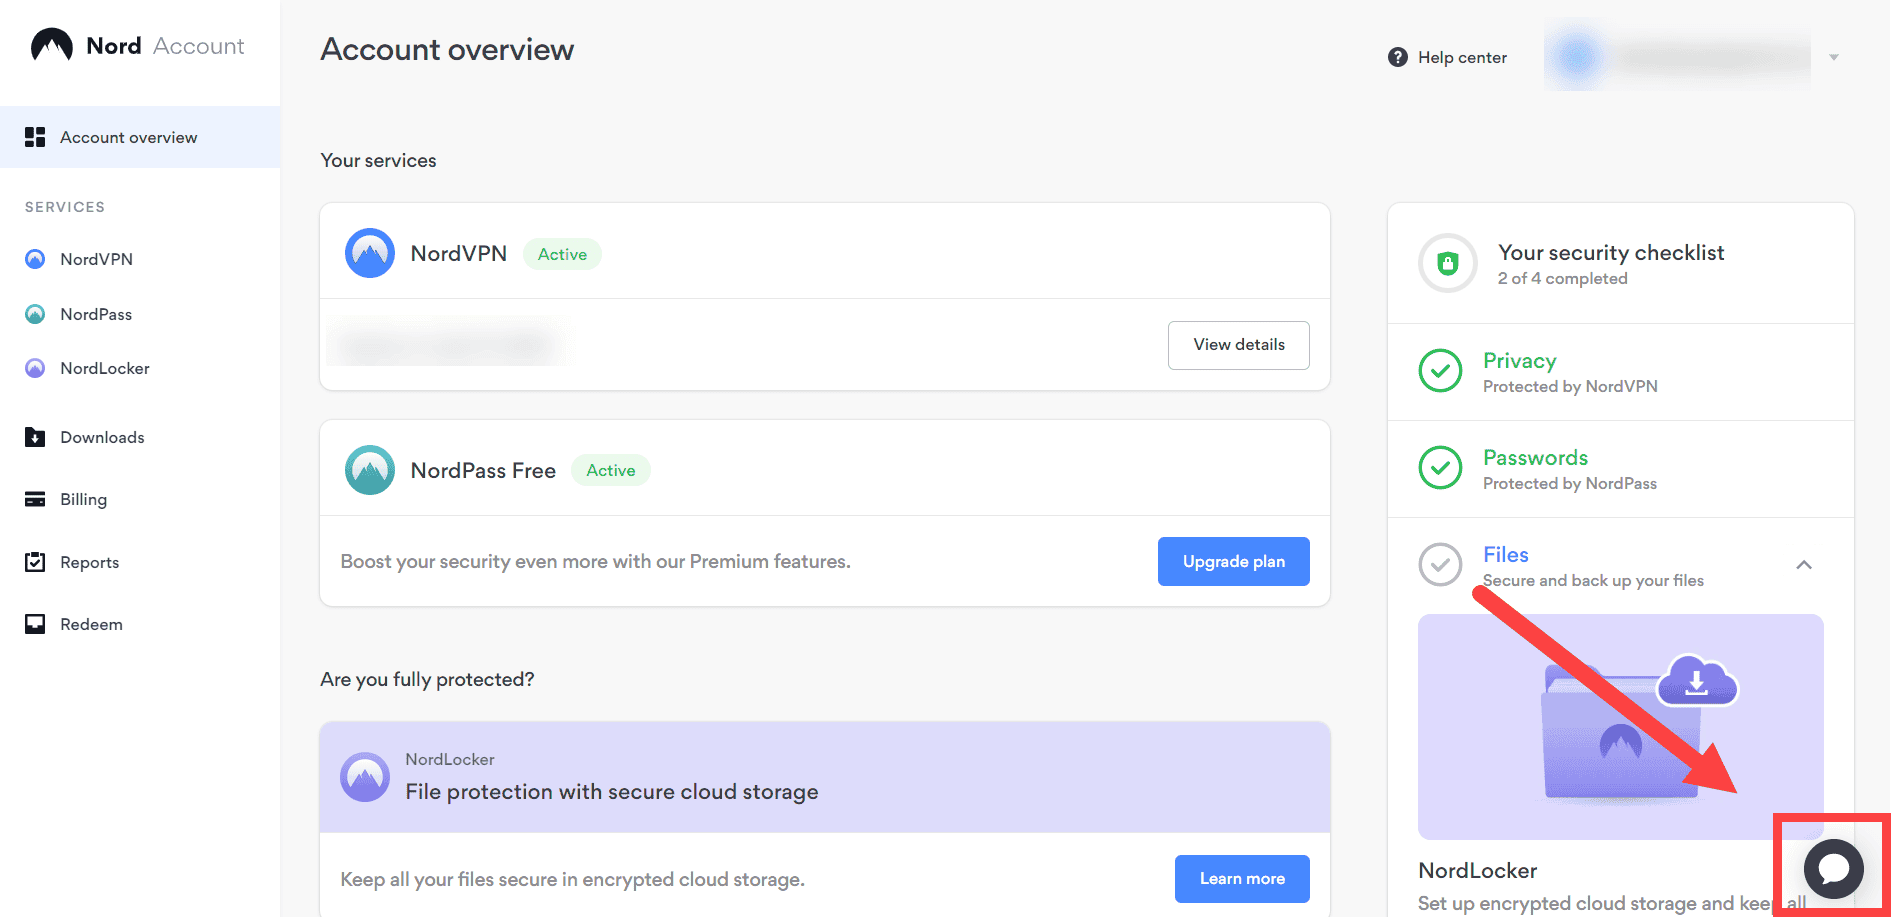Open NordLocker service page
The image size is (1891, 917).
pos(105,368)
